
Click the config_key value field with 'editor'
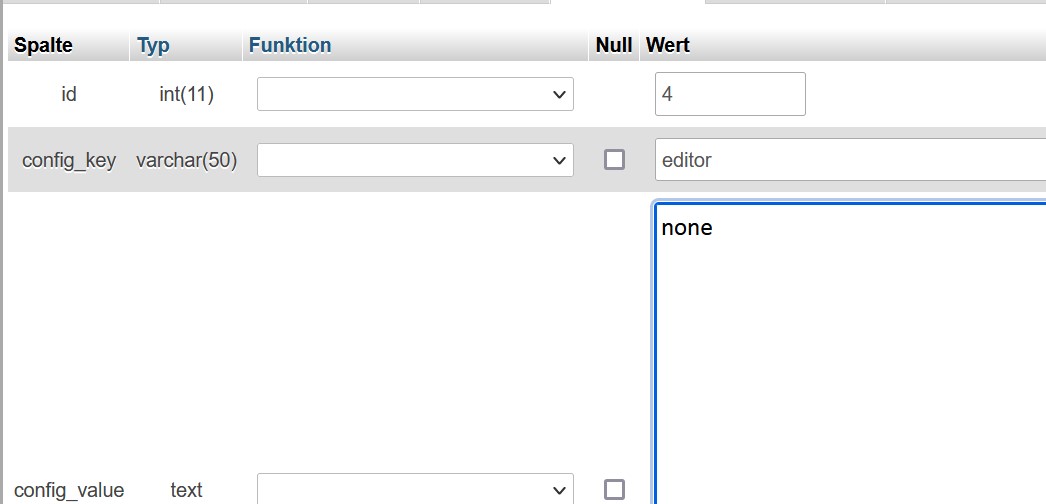(x=850, y=160)
